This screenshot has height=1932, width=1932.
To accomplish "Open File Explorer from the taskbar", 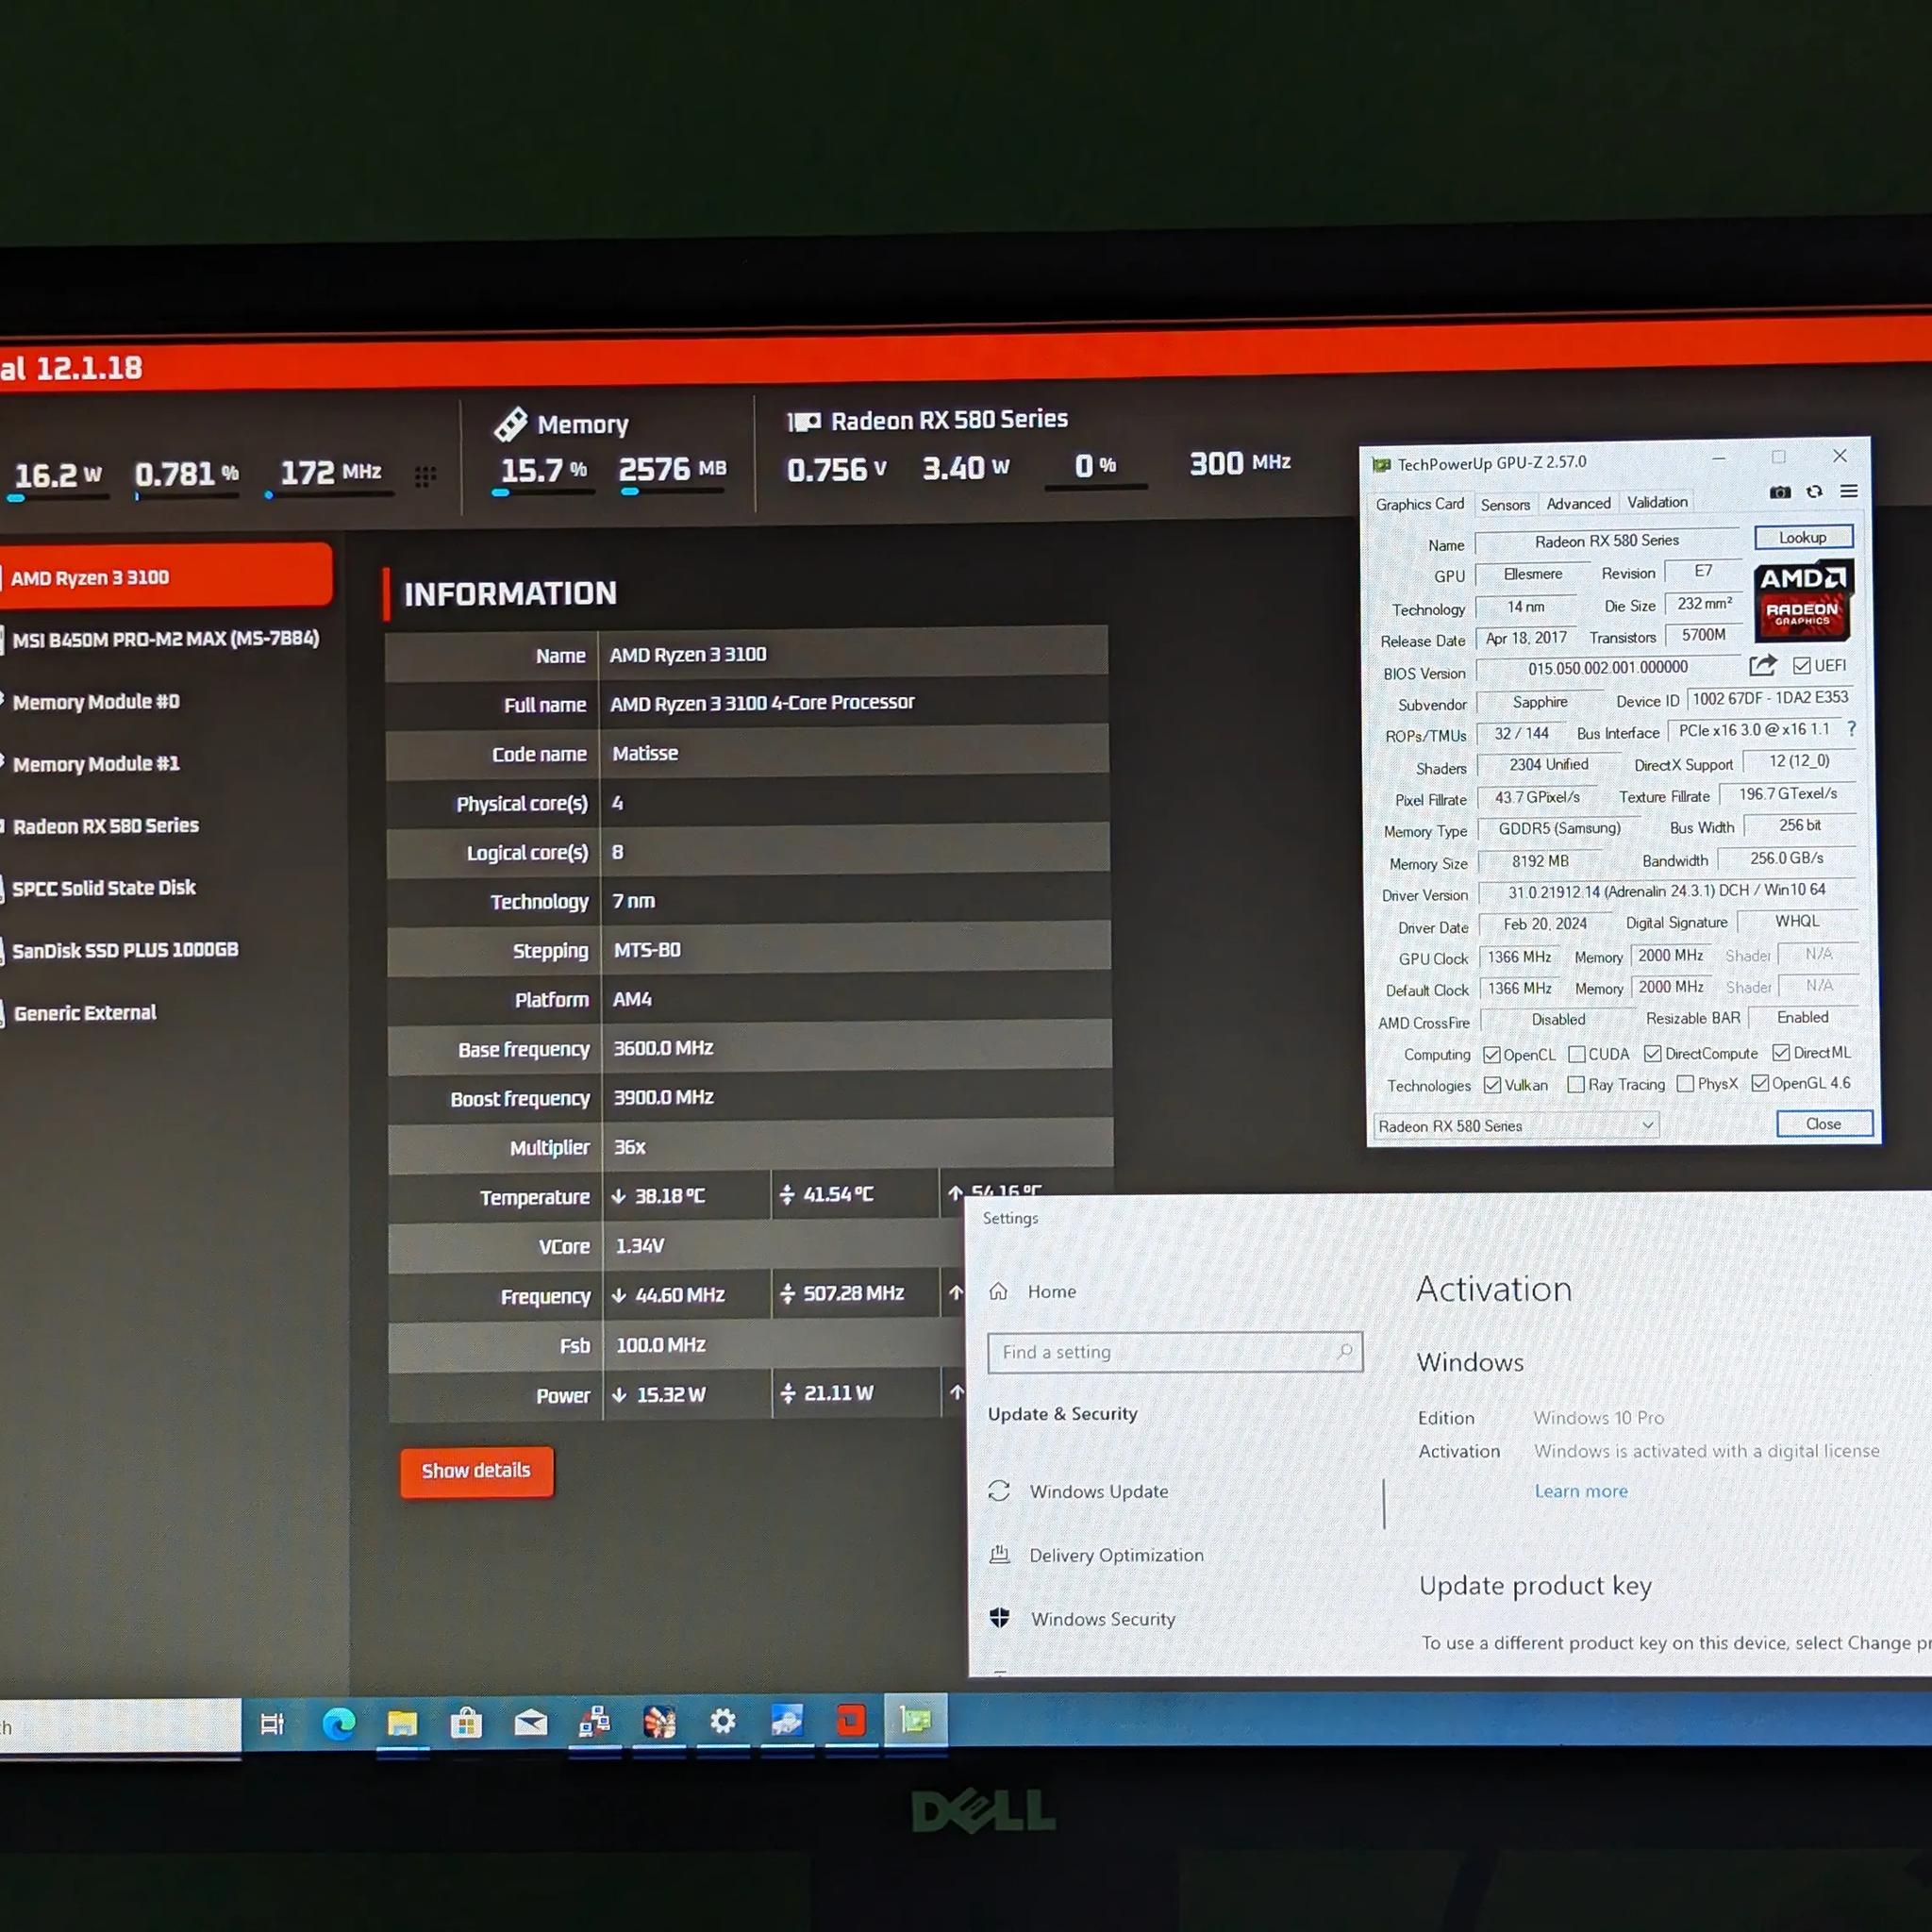I will coord(402,1722).
